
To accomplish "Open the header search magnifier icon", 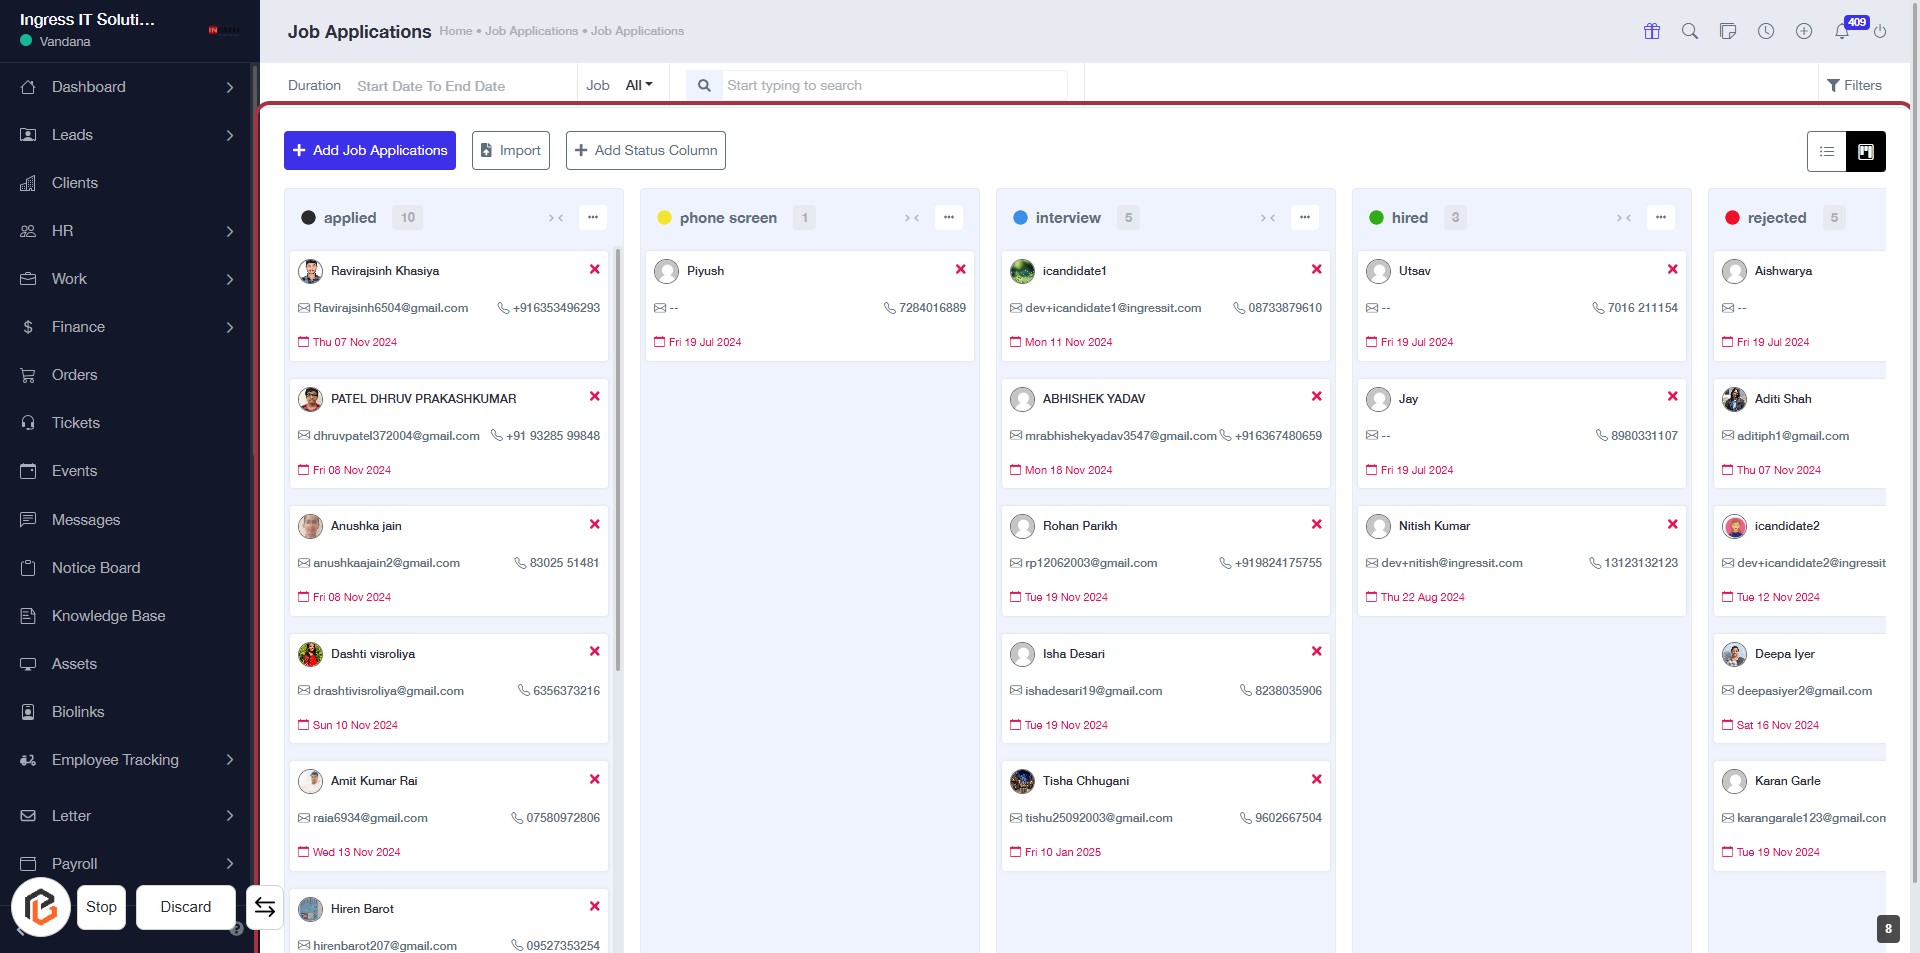I will pyautogui.click(x=1690, y=31).
